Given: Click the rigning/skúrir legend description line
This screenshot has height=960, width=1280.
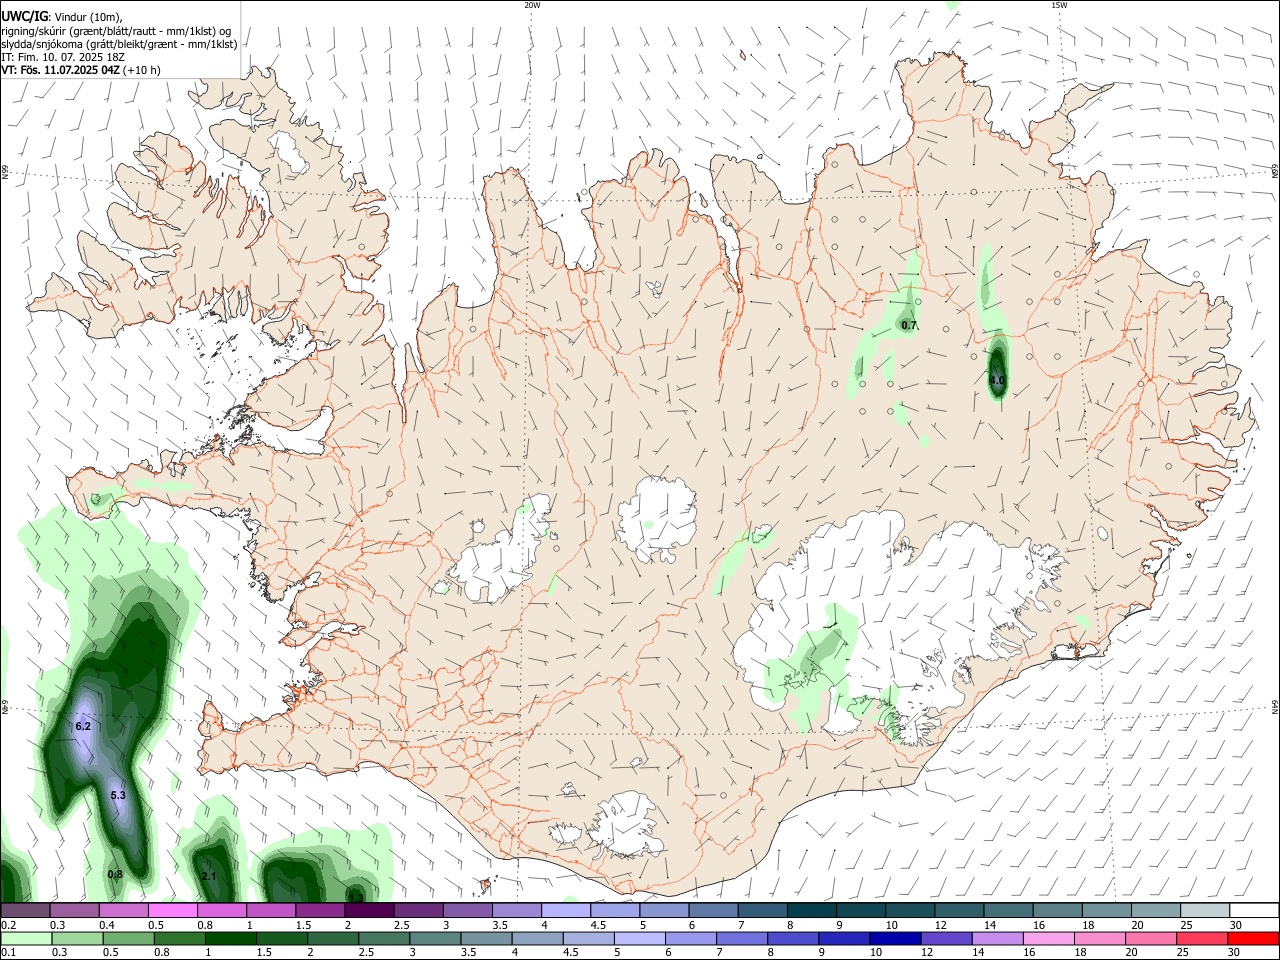Looking at the screenshot, I should 116,31.
